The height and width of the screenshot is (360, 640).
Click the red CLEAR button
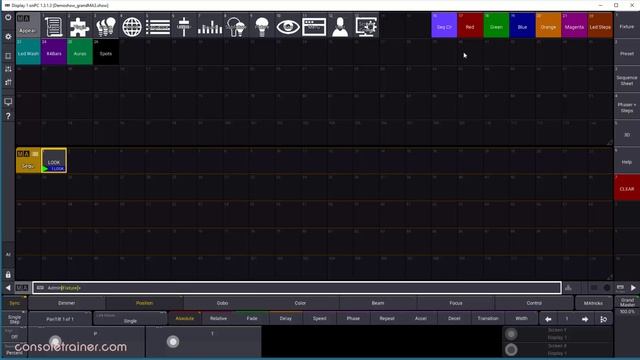(x=627, y=187)
